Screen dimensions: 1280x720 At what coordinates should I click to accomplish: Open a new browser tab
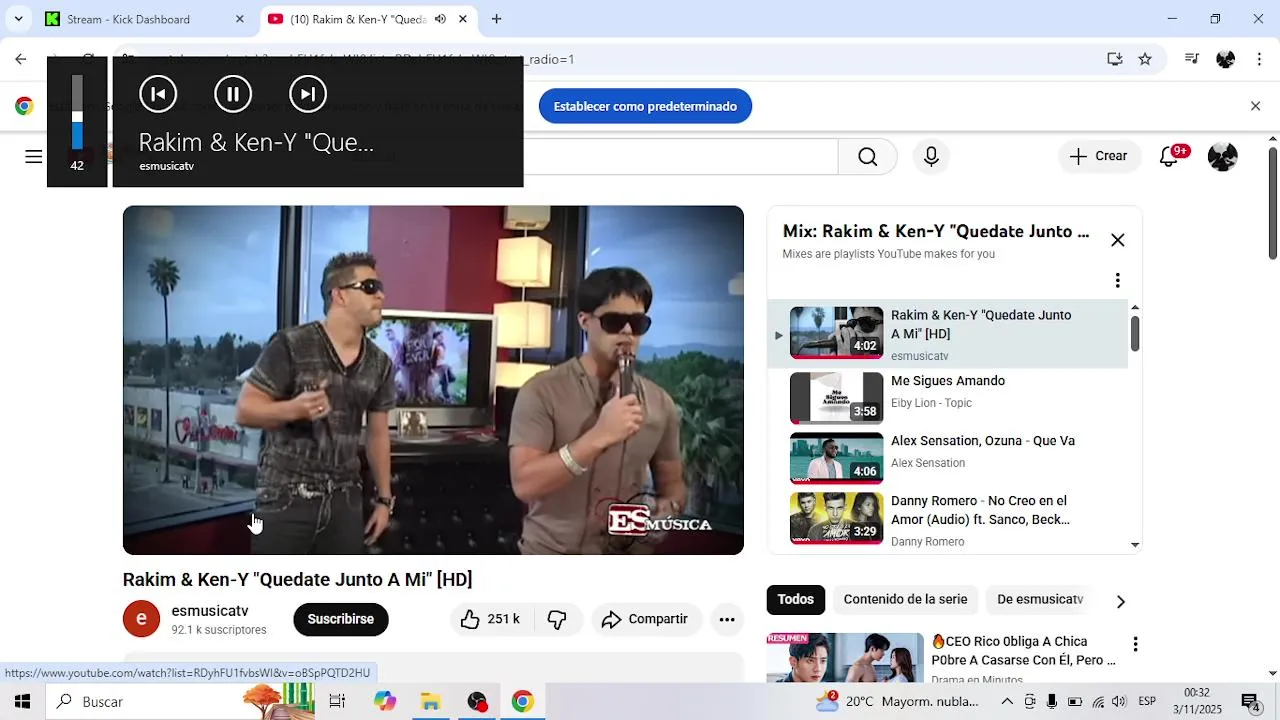coord(496,19)
